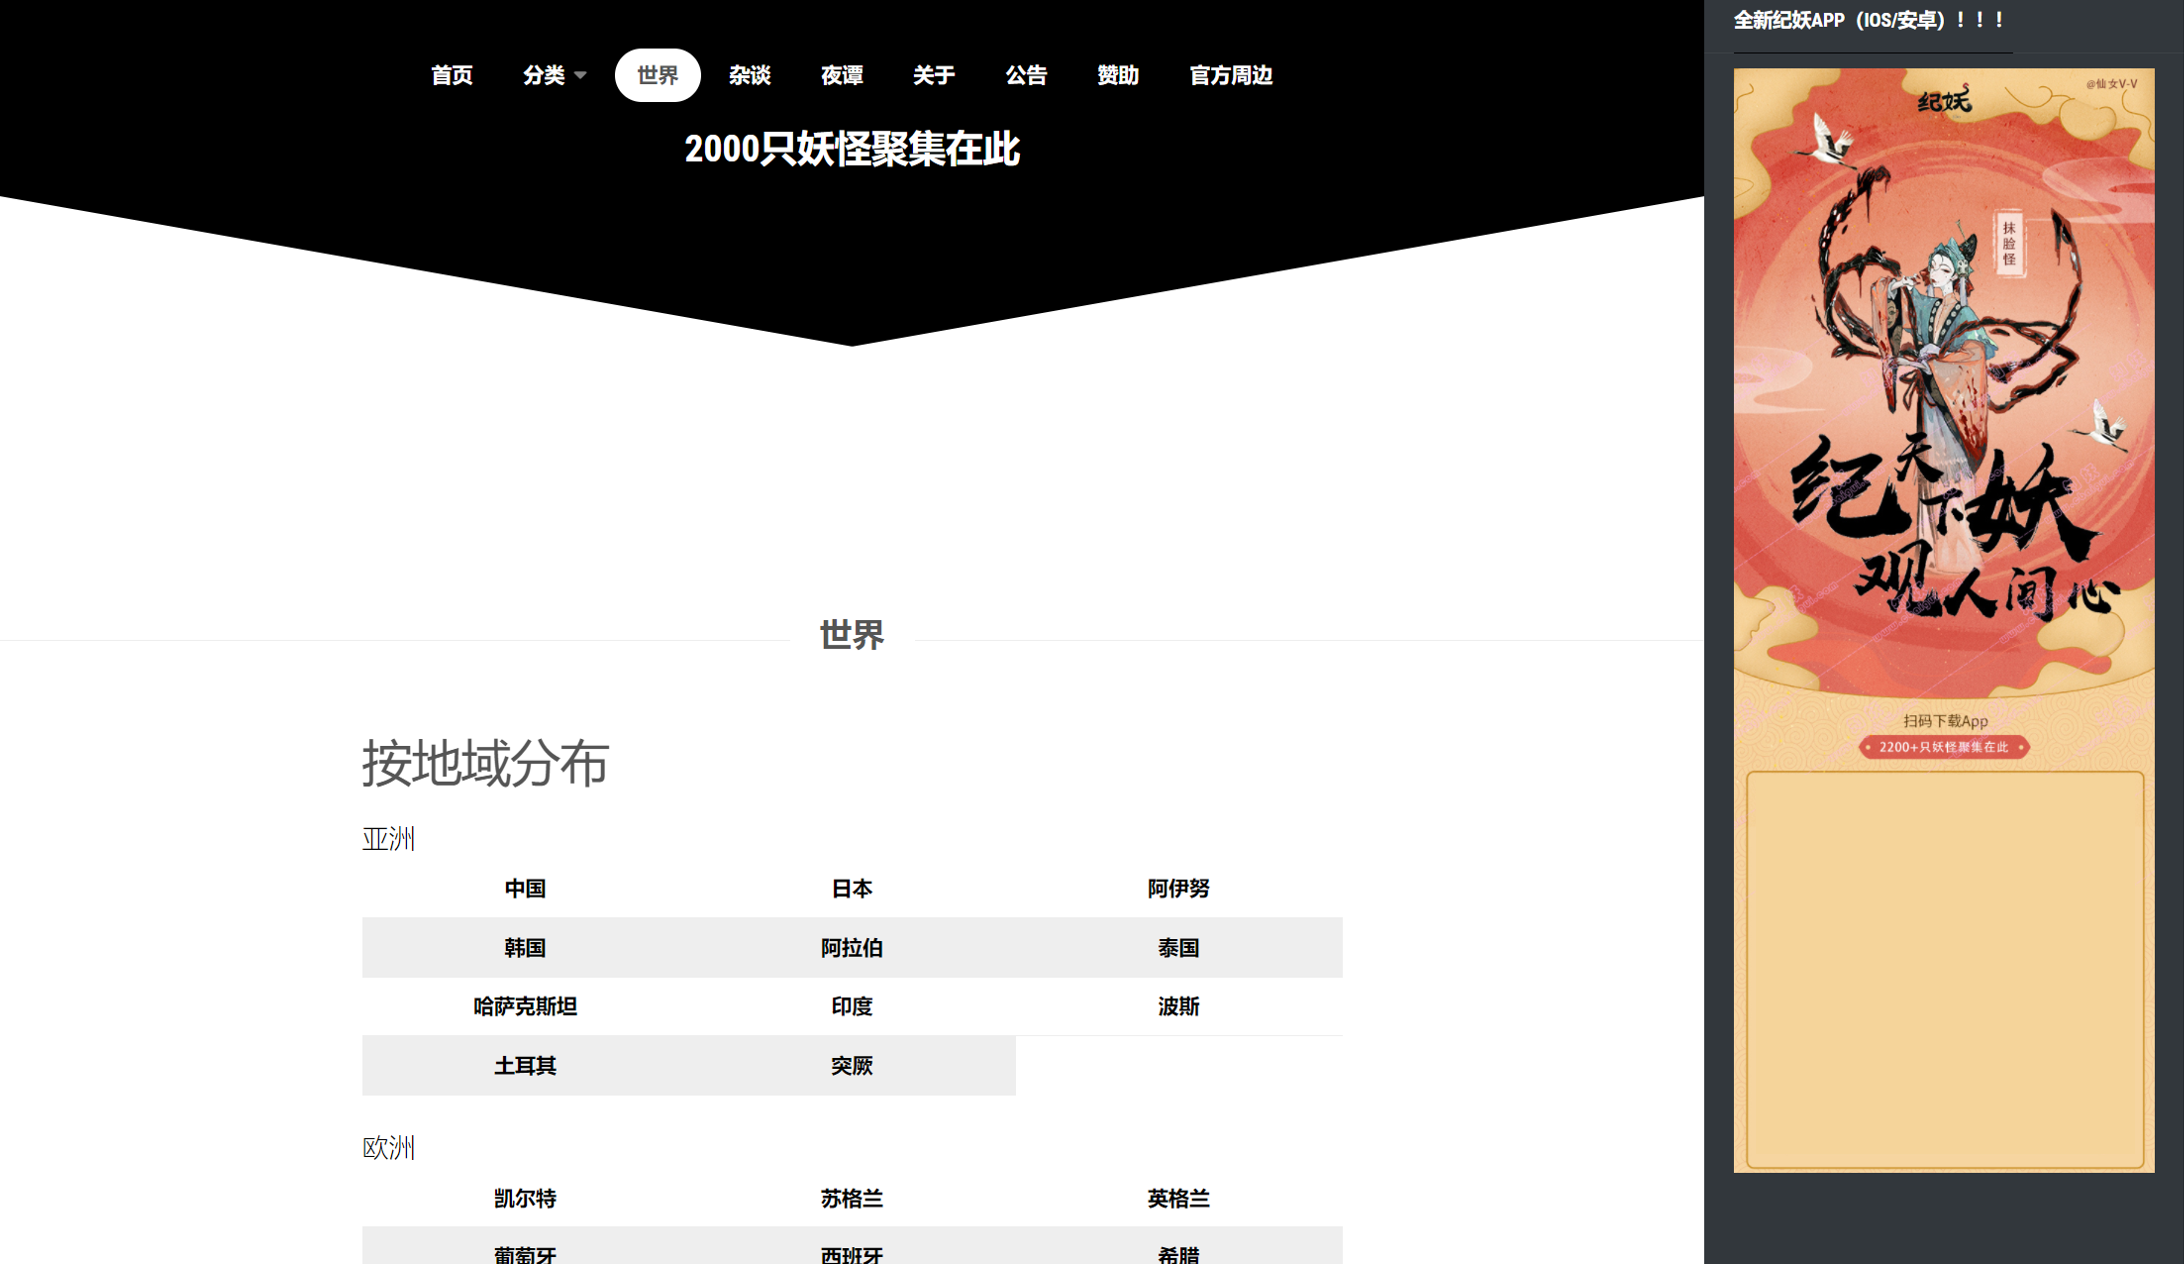The height and width of the screenshot is (1264, 2184).
Task: Expand the 分类 dropdown arrow
Action: pos(580,75)
